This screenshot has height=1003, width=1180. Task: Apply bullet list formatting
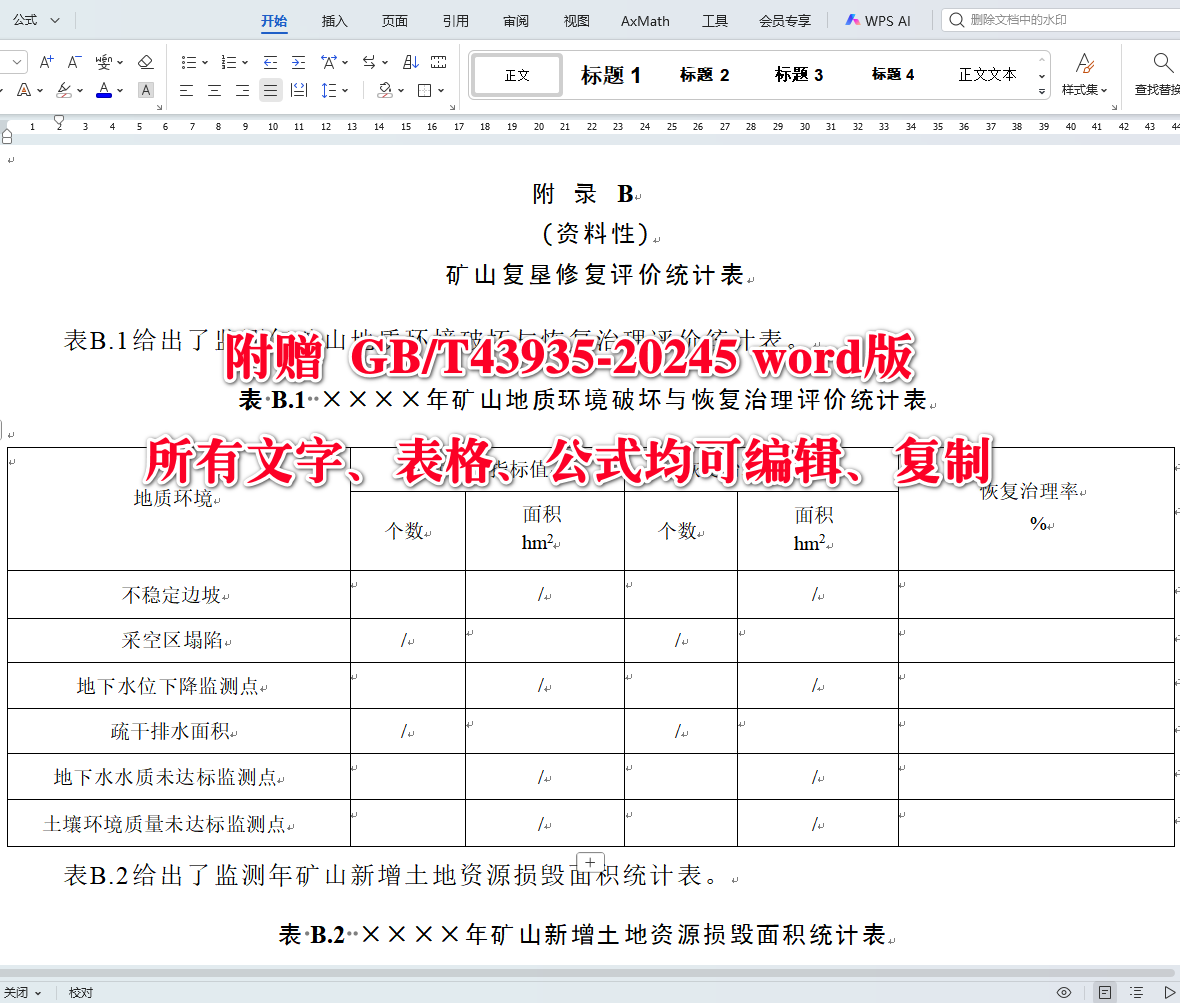tap(190, 62)
